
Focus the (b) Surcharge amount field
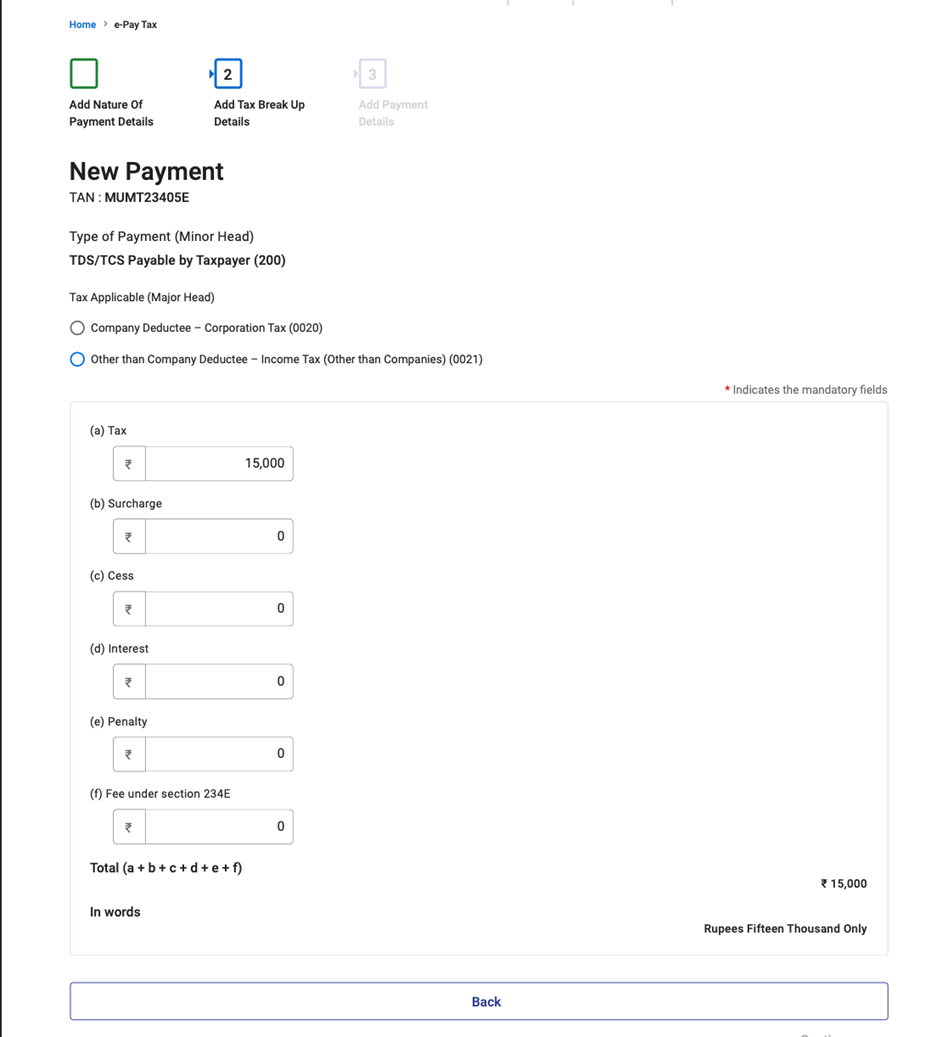[x=219, y=536]
